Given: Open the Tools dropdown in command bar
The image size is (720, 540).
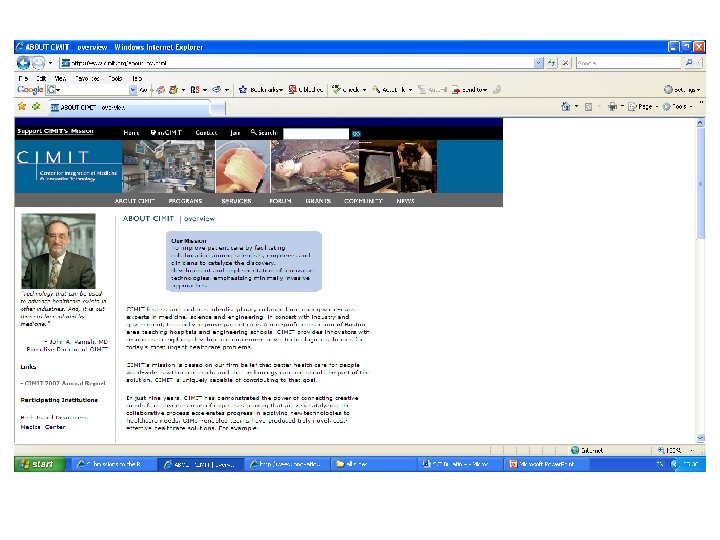Looking at the screenshot, I should [677, 107].
